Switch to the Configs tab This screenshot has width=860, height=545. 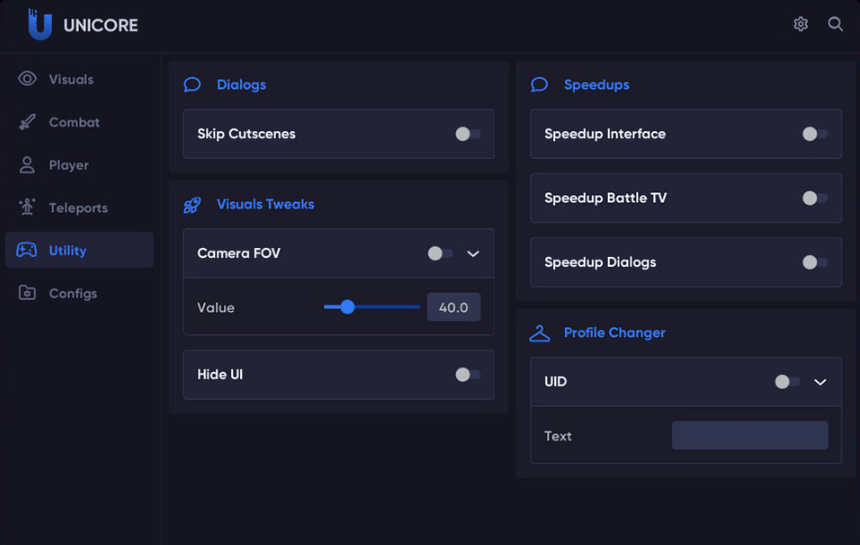click(80, 293)
